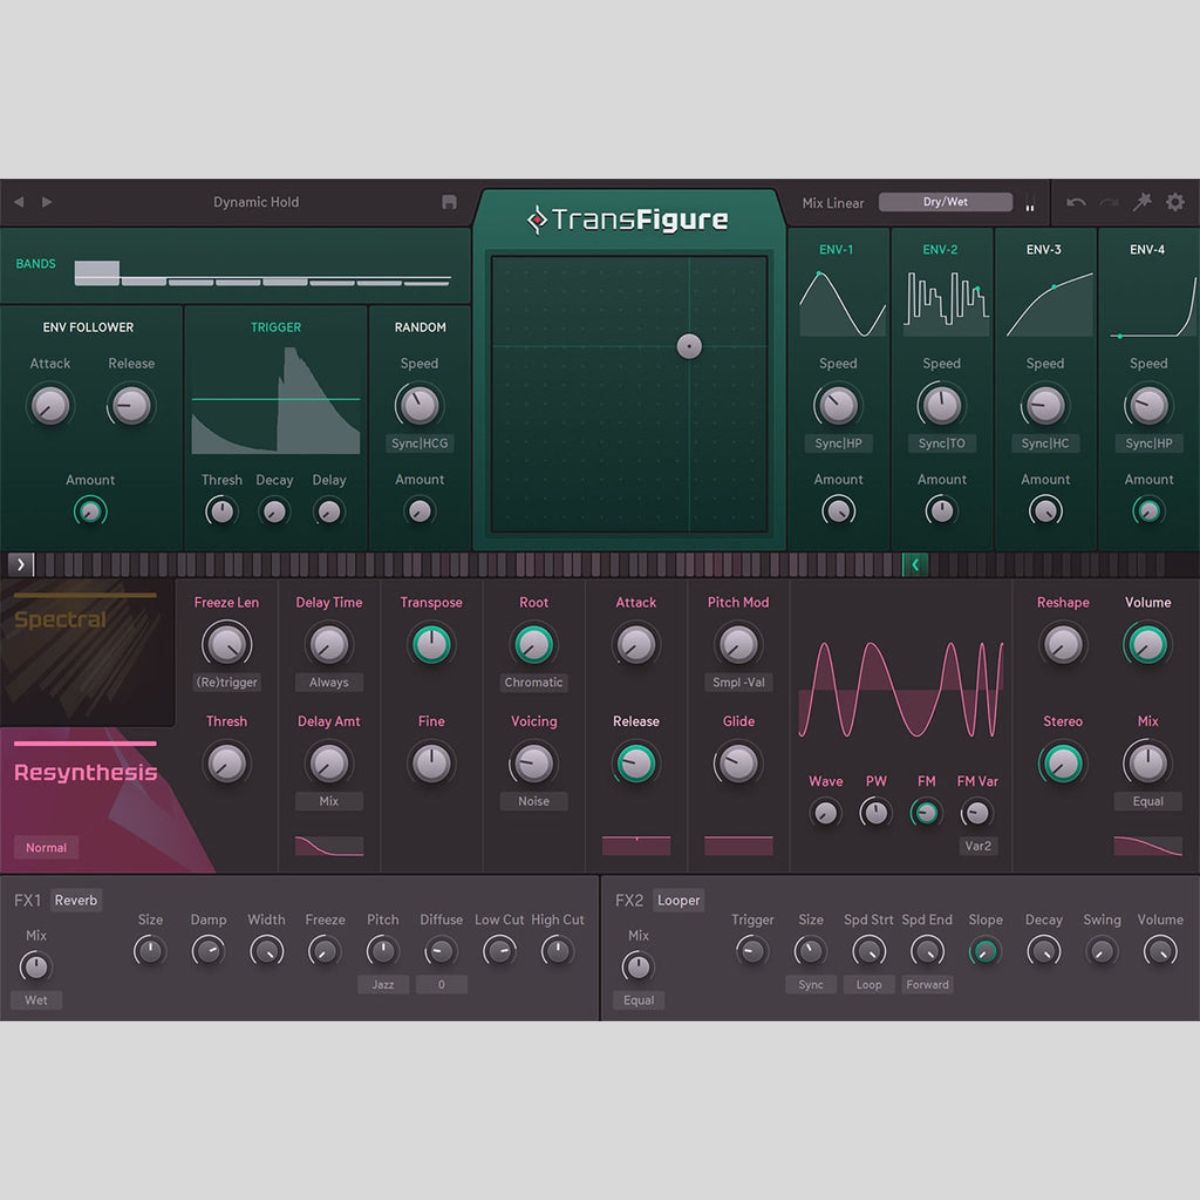Click the TransFigure logo
Screen dimensions: 1200x1200
click(628, 219)
